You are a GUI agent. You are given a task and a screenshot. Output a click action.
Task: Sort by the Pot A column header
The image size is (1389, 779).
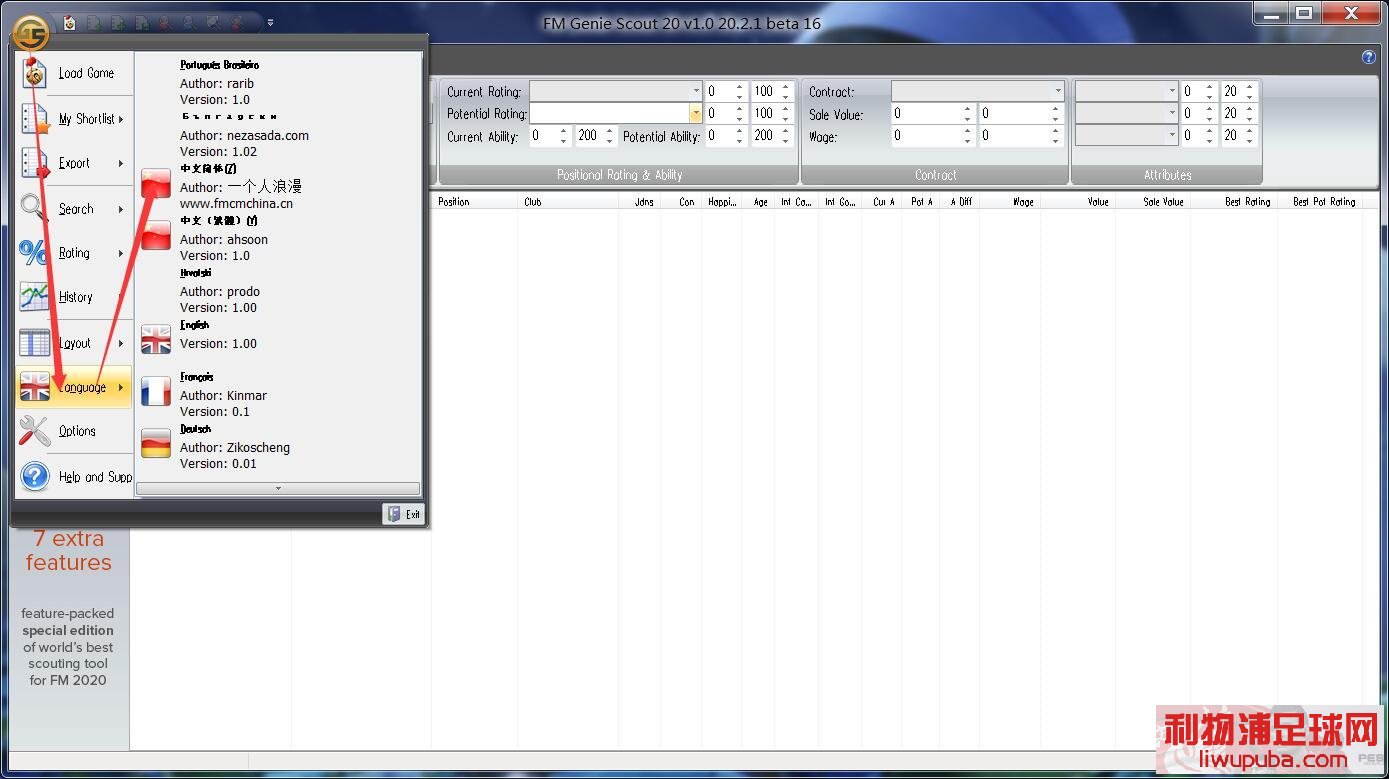pos(922,202)
